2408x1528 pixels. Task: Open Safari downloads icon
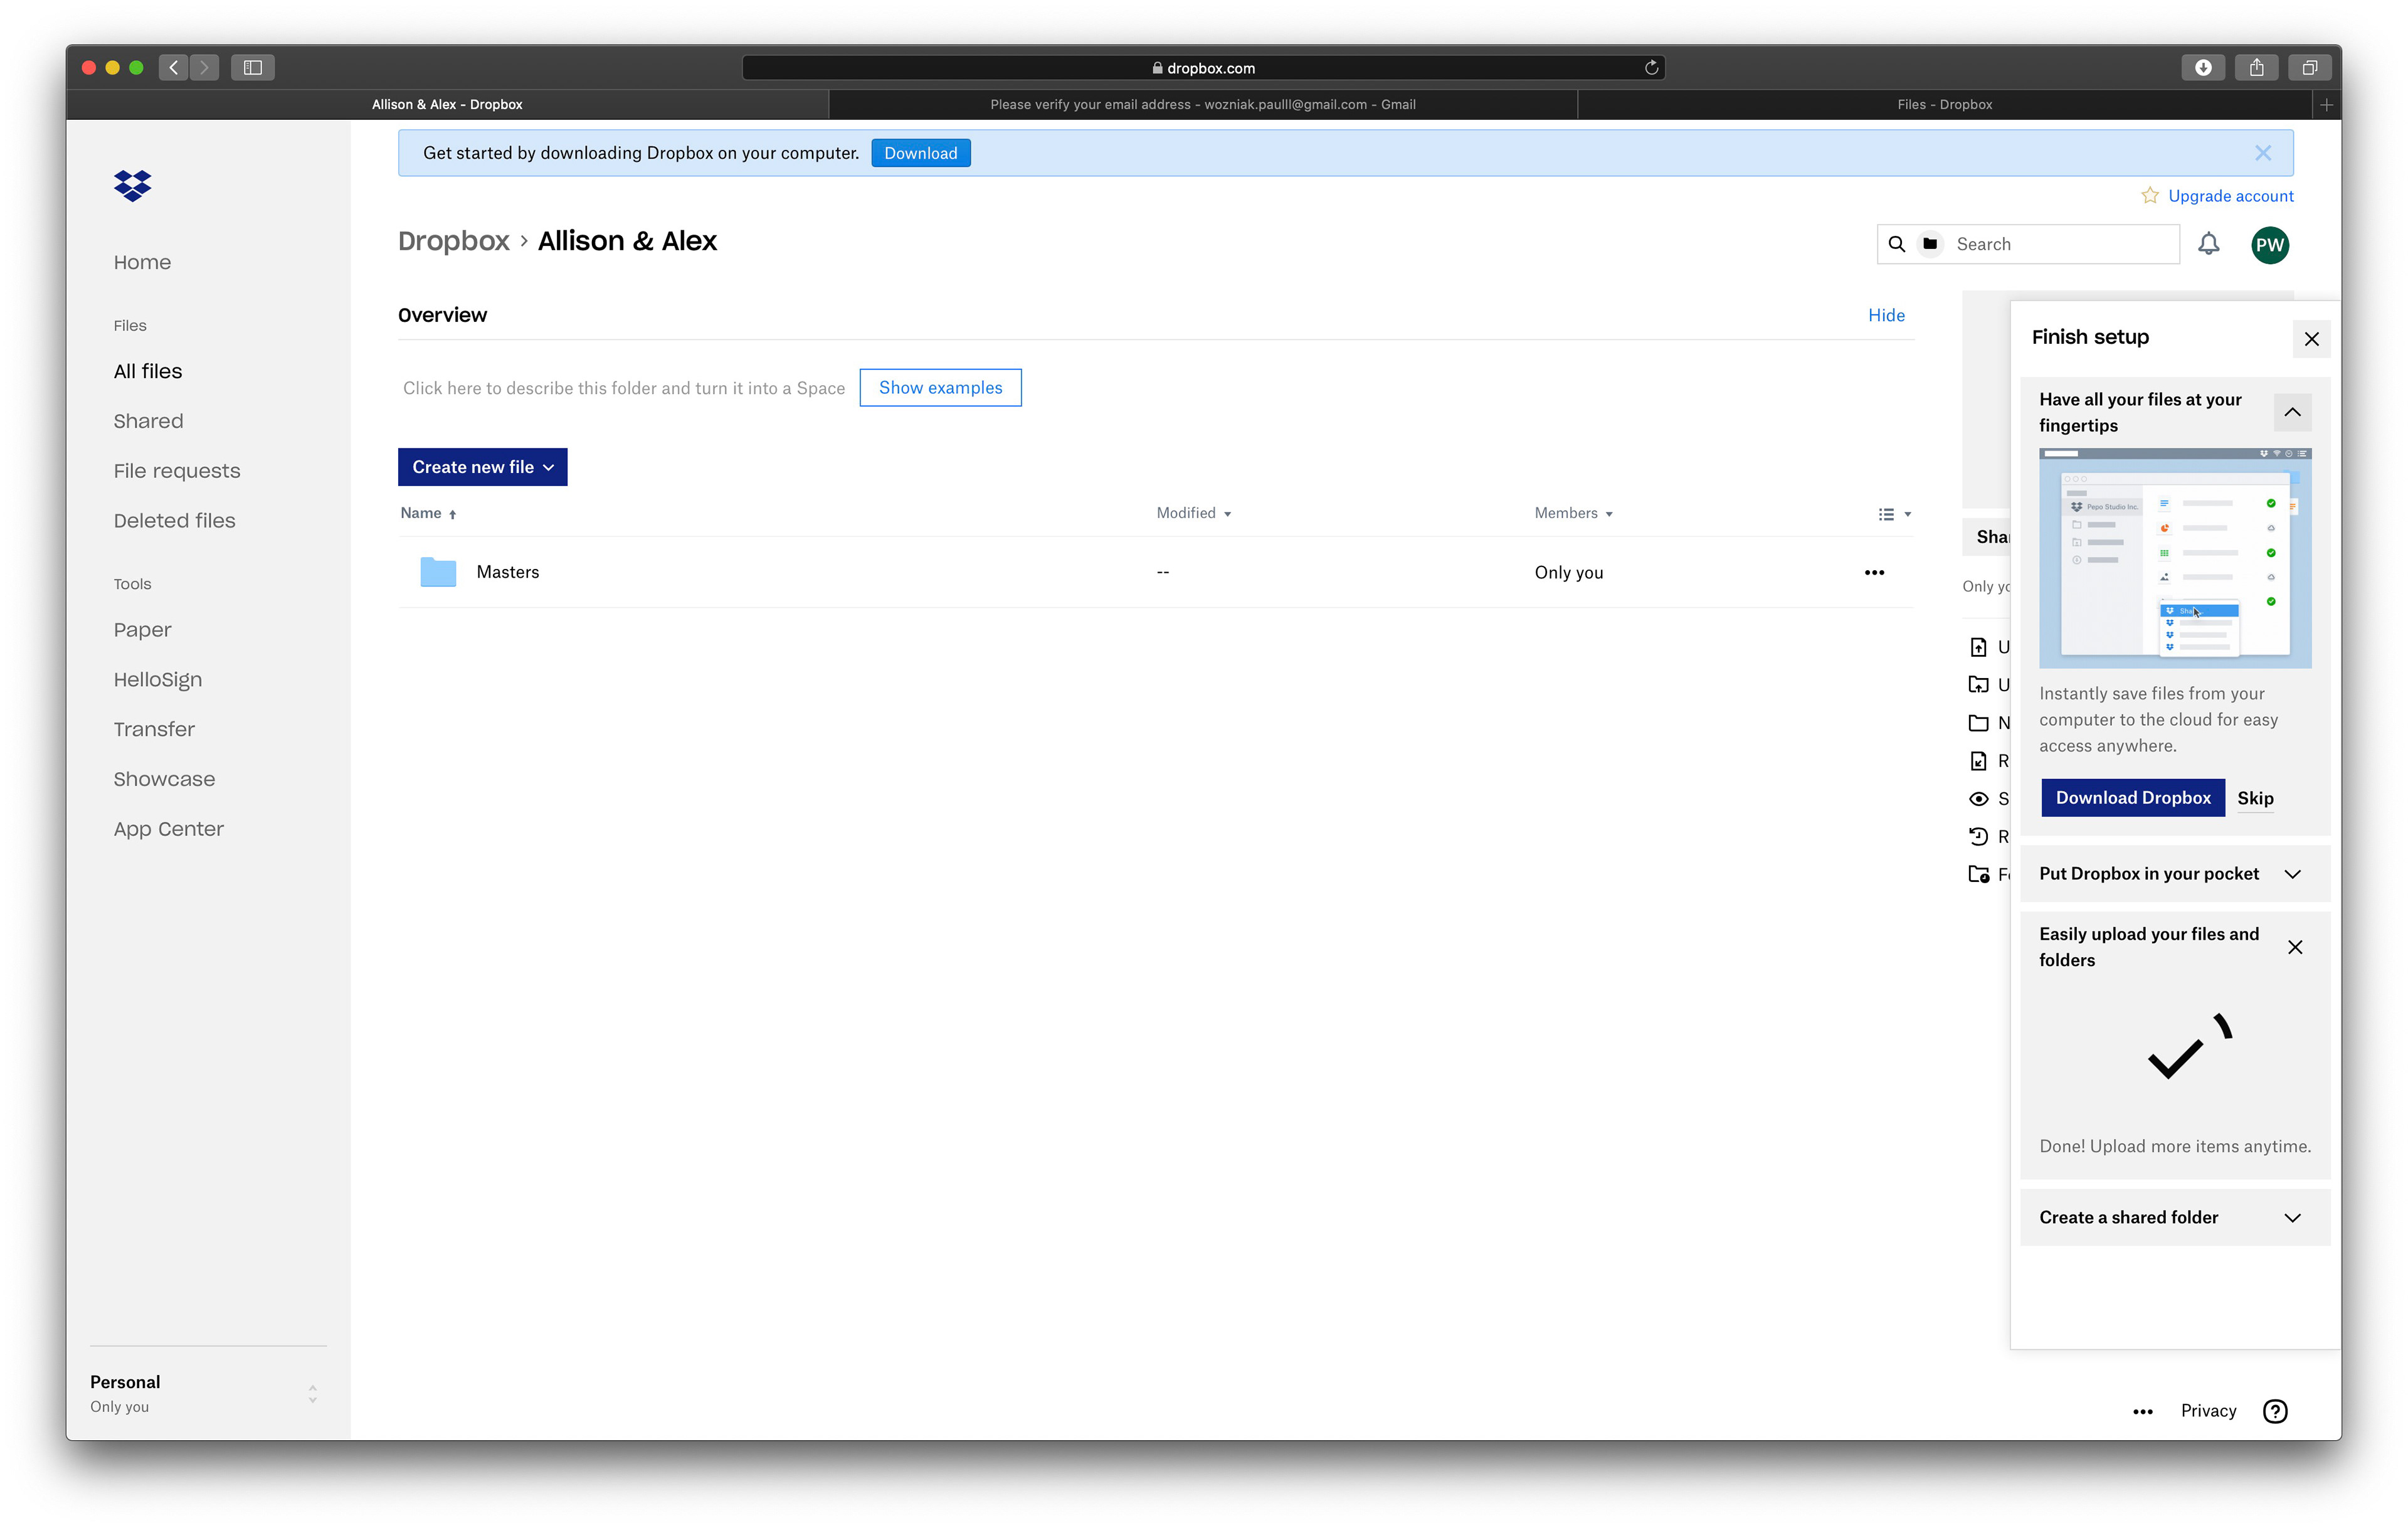(x=2203, y=68)
